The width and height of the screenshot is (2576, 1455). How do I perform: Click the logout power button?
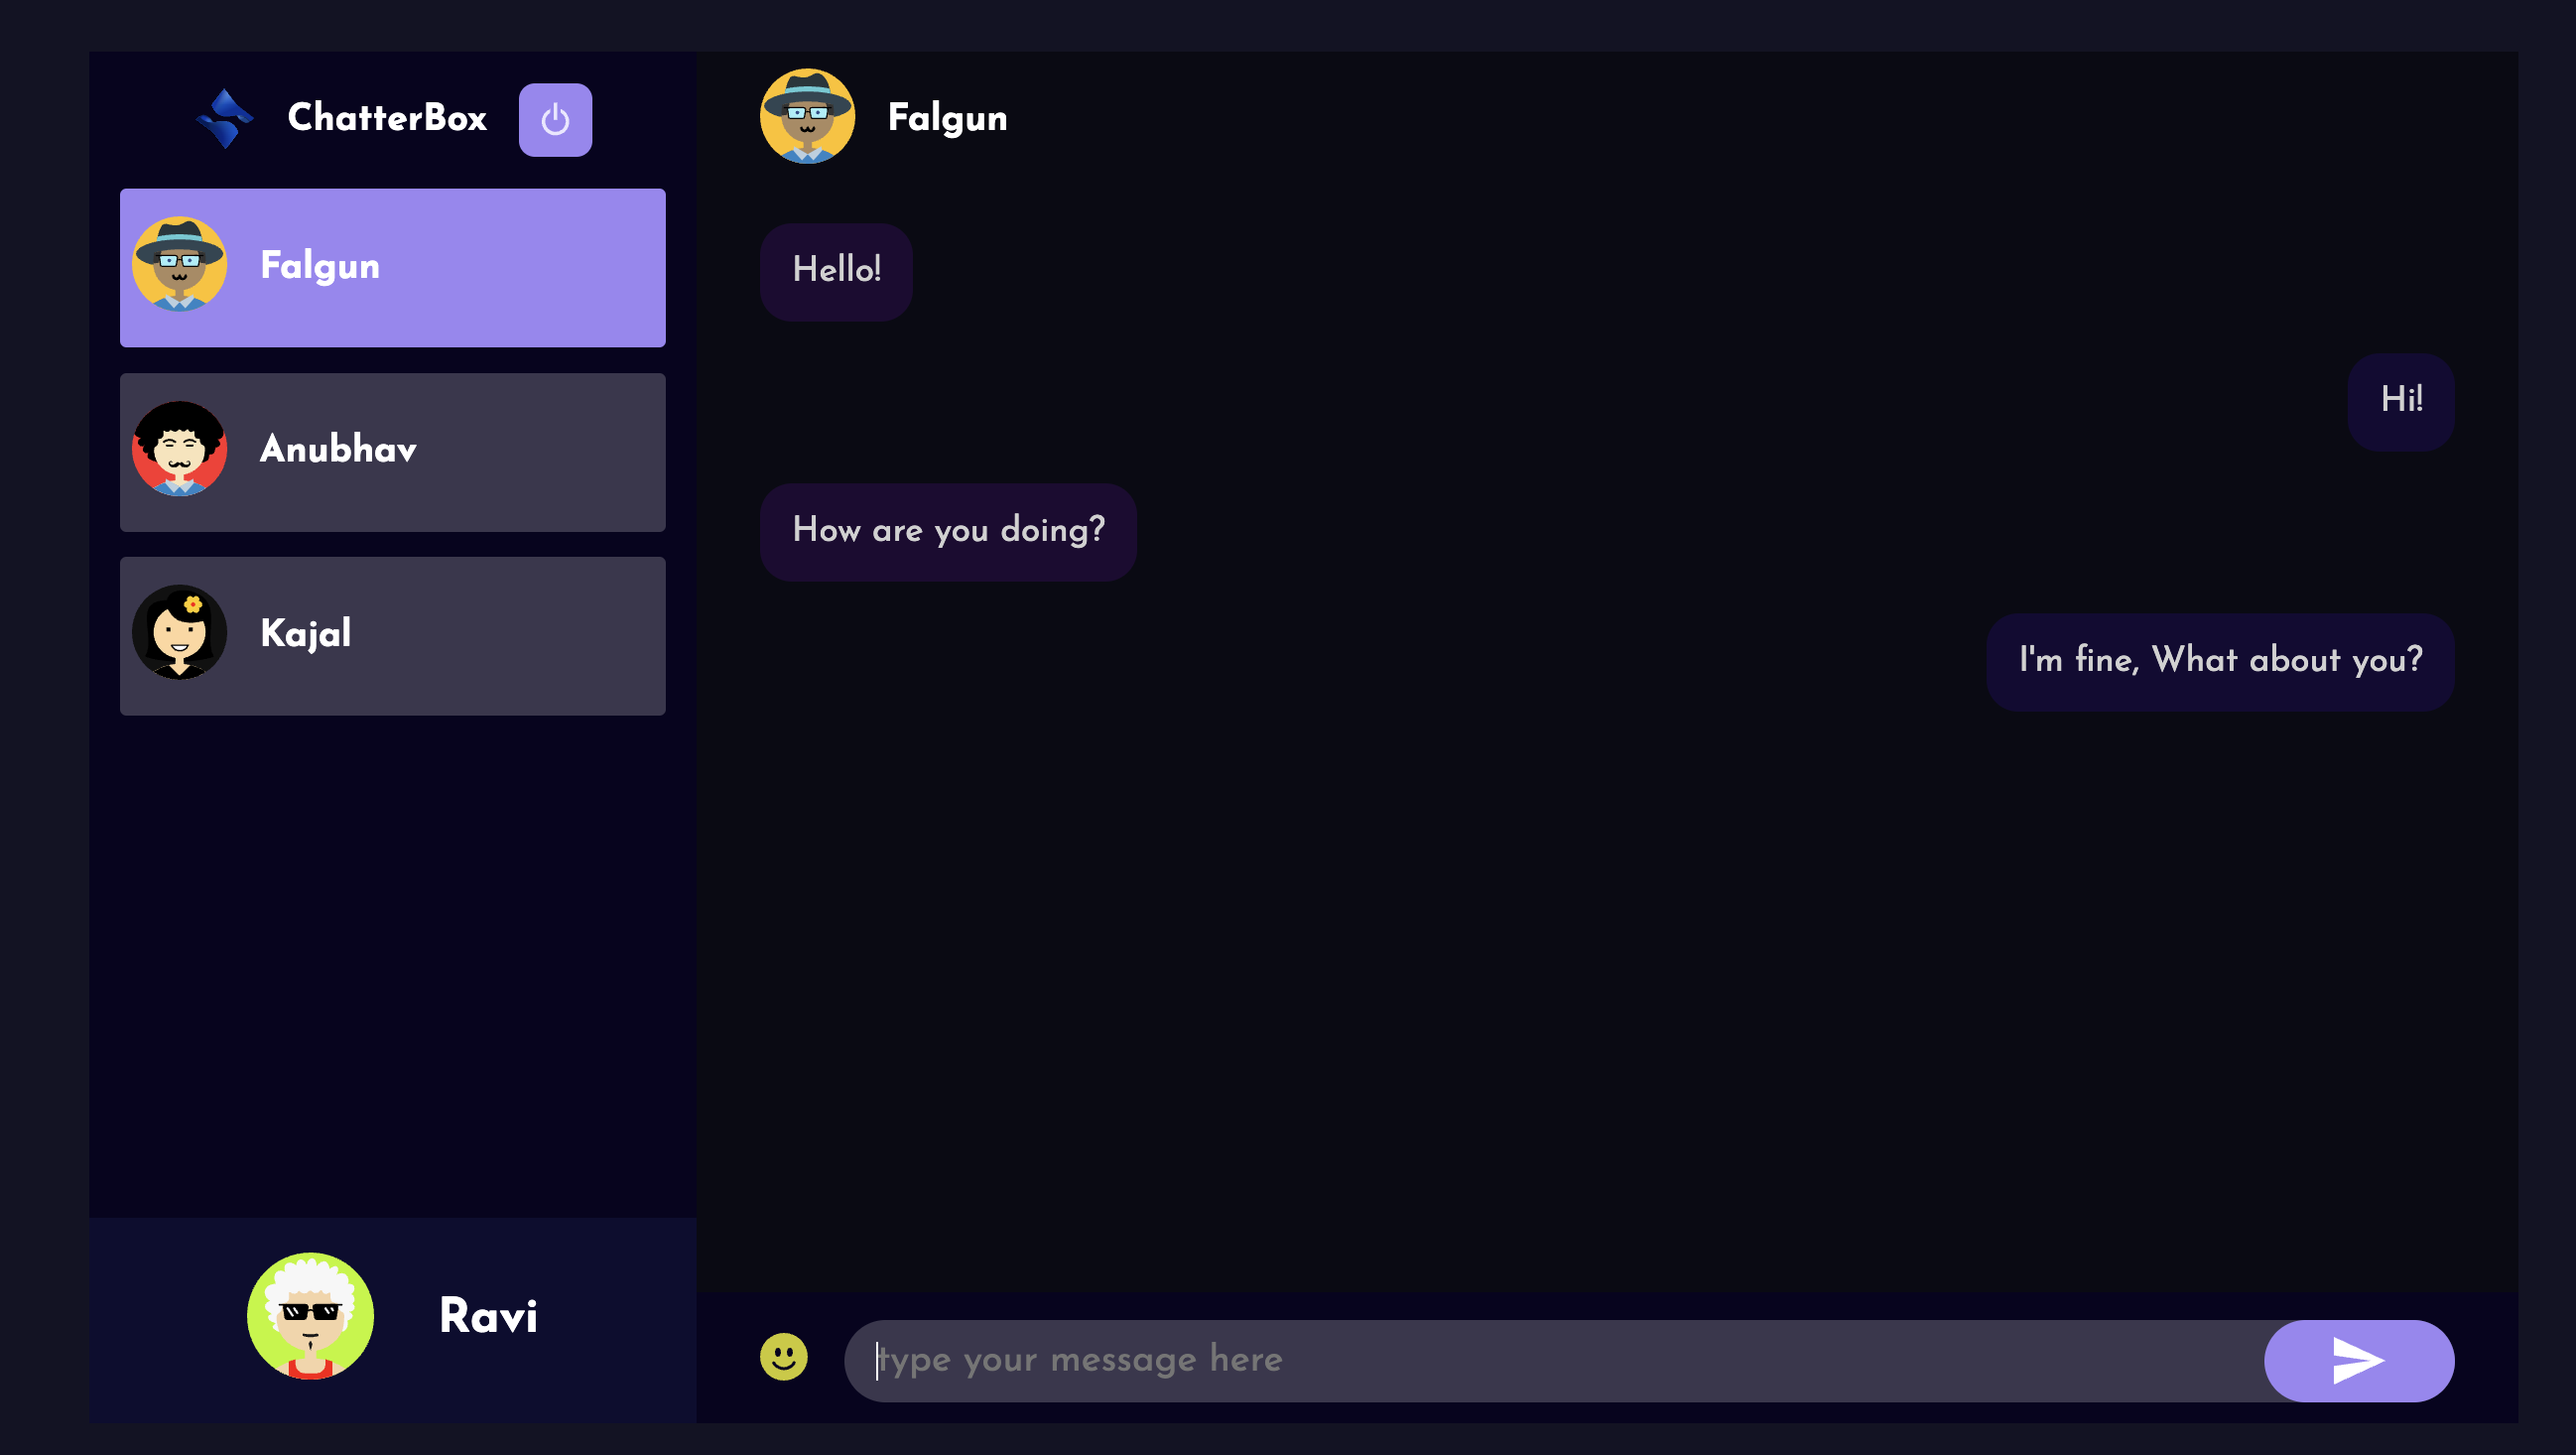tap(555, 120)
